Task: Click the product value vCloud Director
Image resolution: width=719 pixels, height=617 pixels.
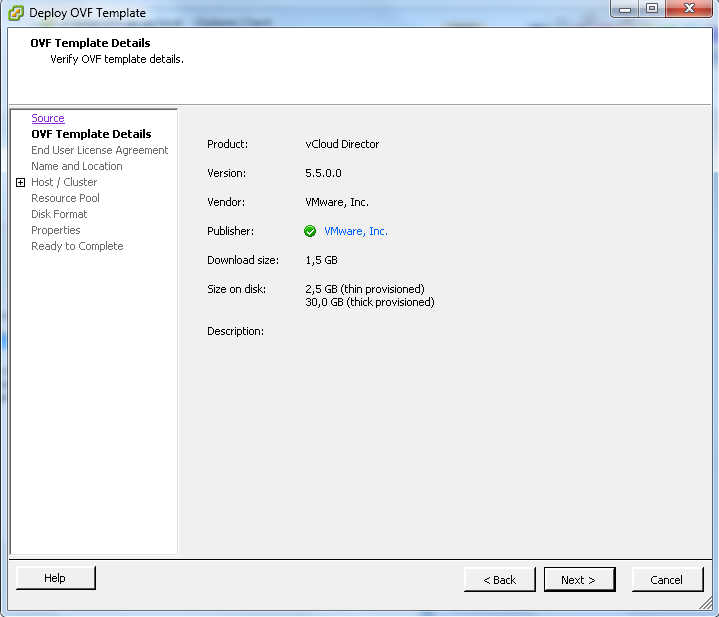Action: tap(342, 144)
